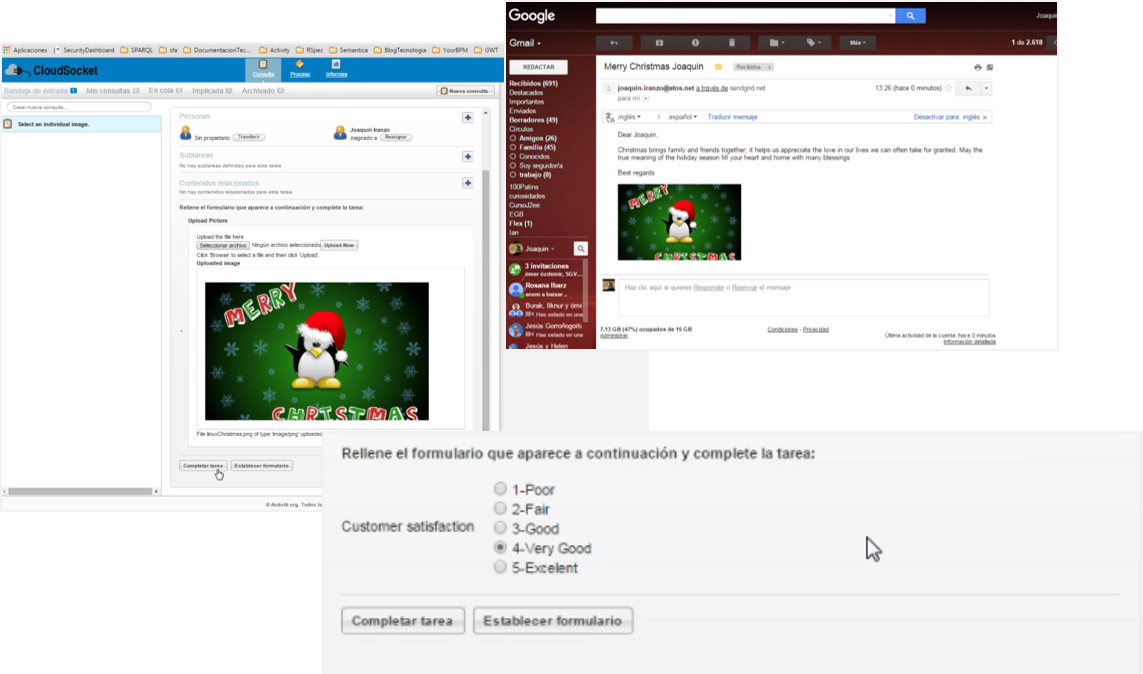Delete the email with the trash icon
This screenshot has height=674, width=1143.
coord(732,43)
